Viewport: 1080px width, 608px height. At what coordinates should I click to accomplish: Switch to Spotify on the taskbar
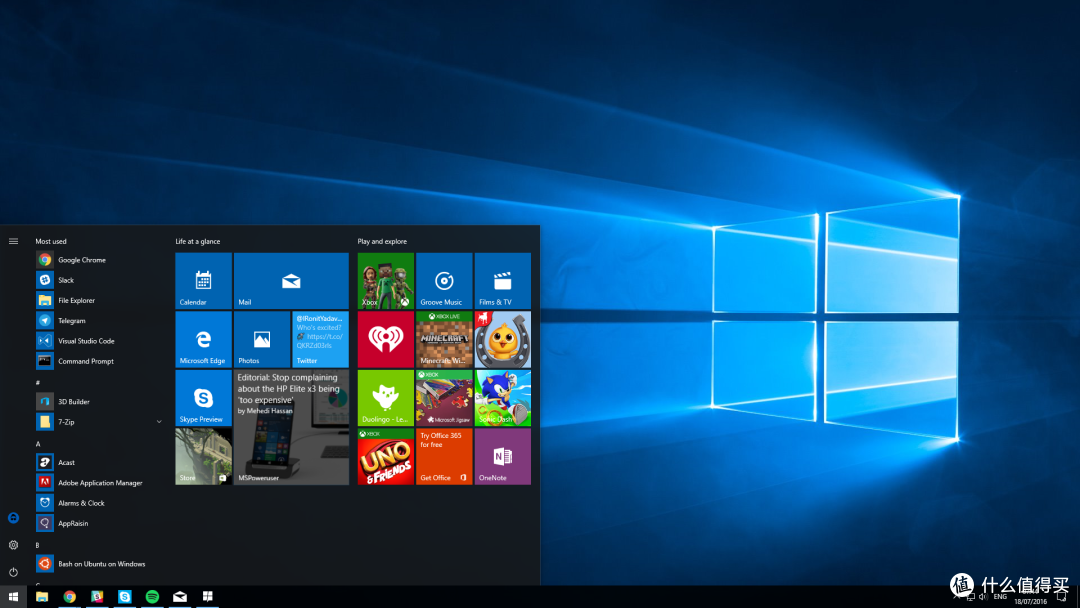152,596
